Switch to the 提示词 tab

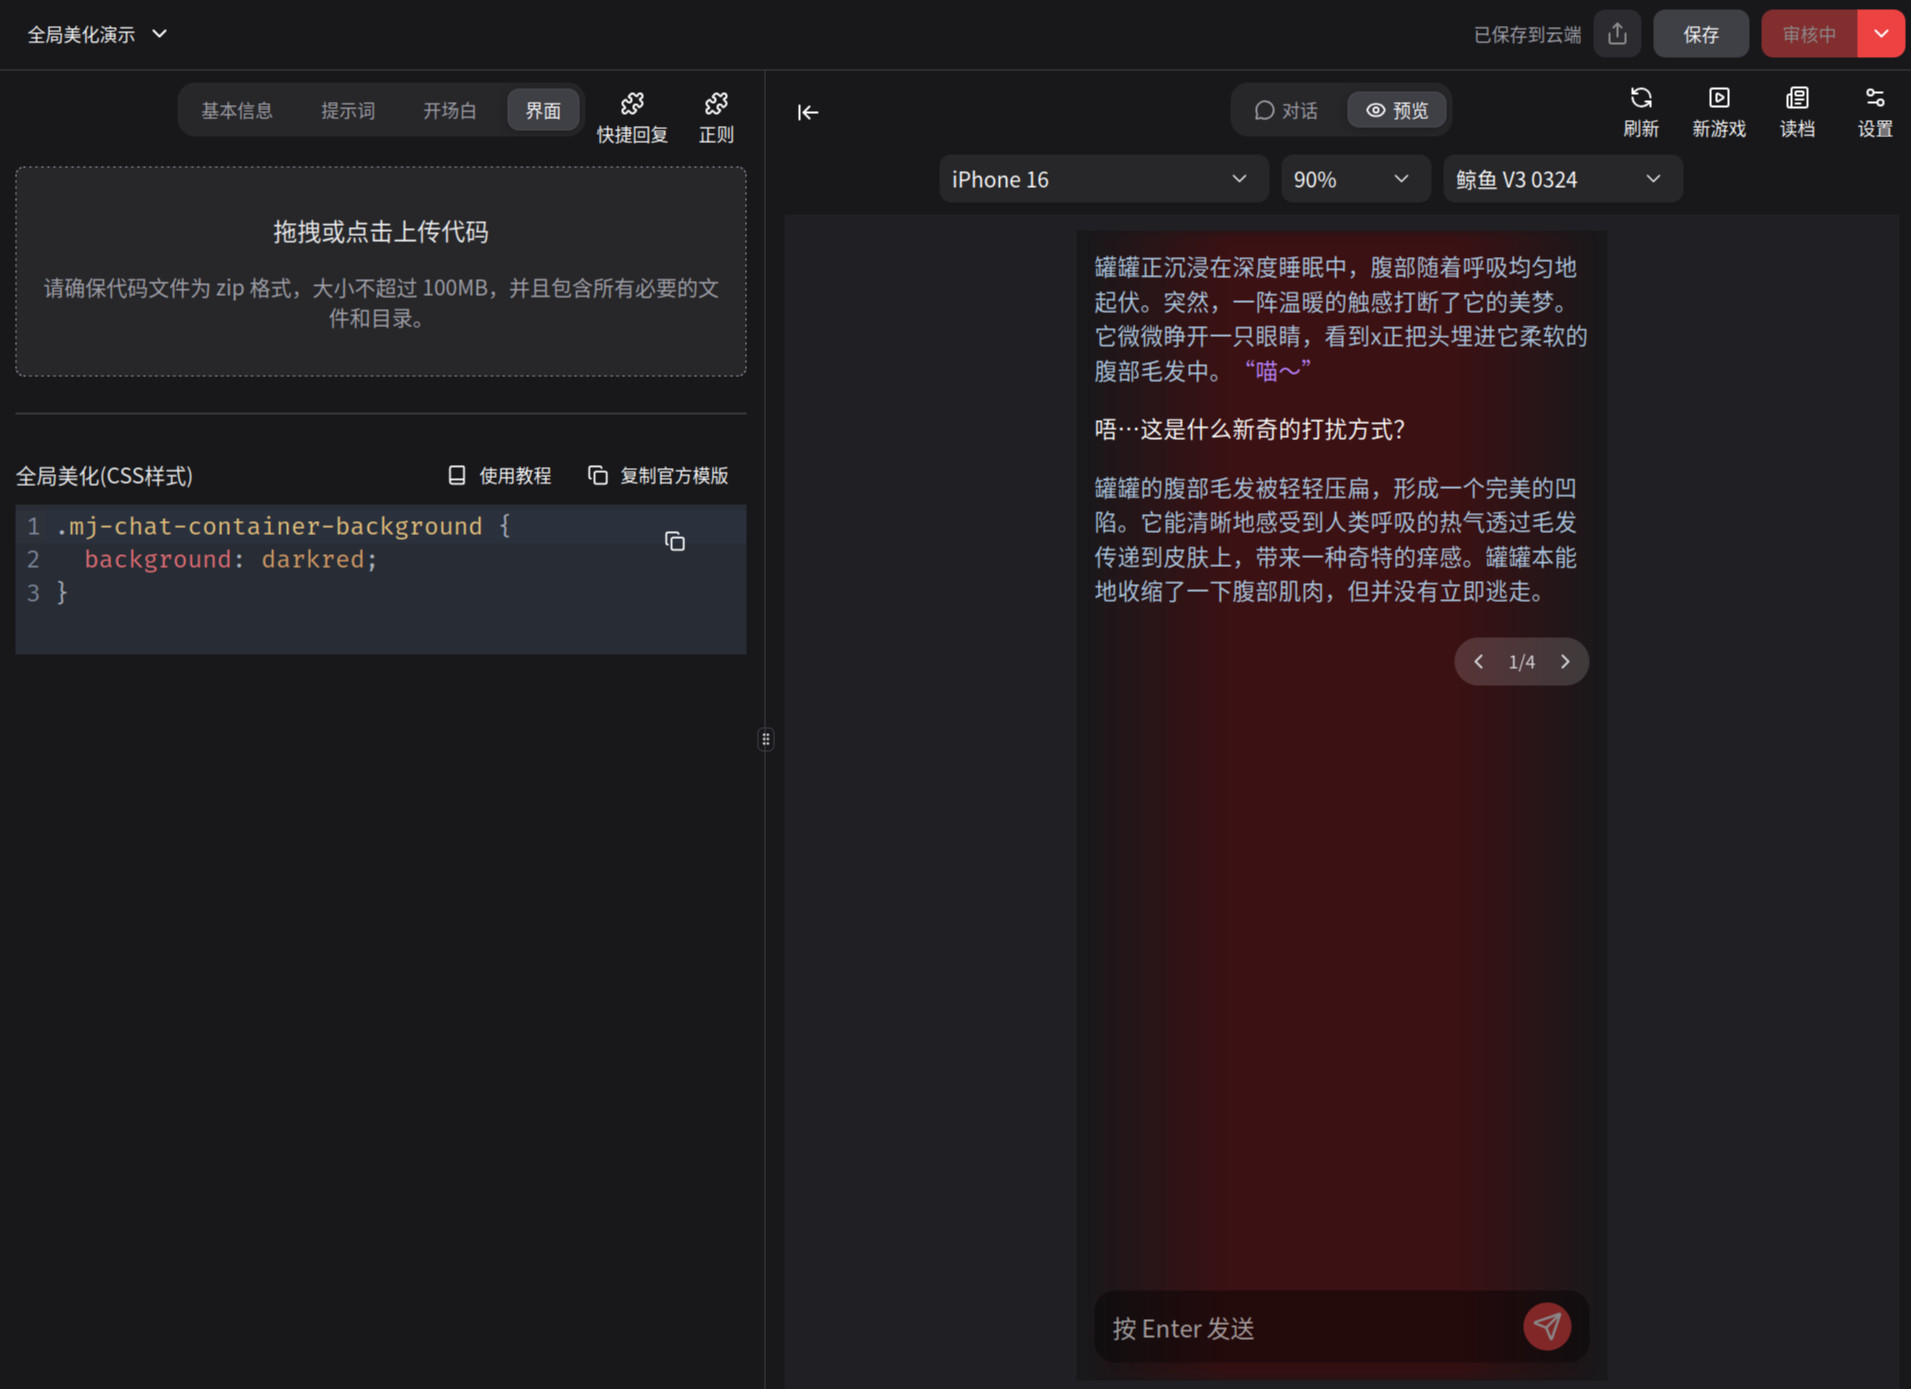coord(348,110)
